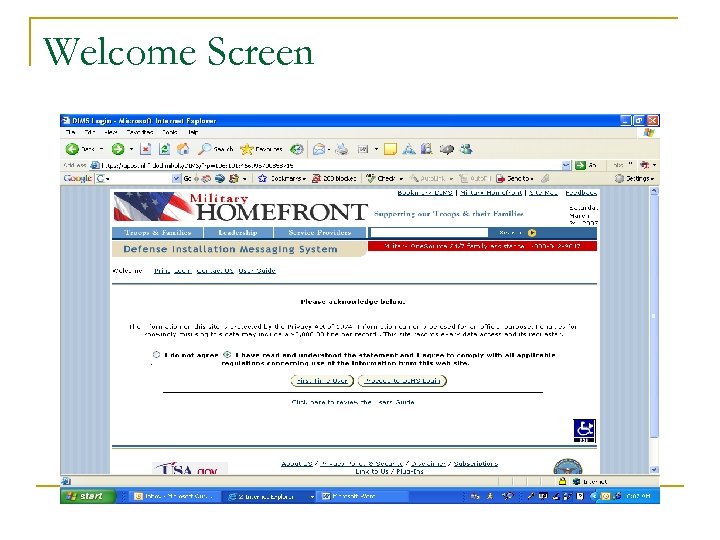The height and width of the screenshot is (540, 720).
Task: Switch to Inbox Outlook taskbar item
Action: tap(176, 496)
